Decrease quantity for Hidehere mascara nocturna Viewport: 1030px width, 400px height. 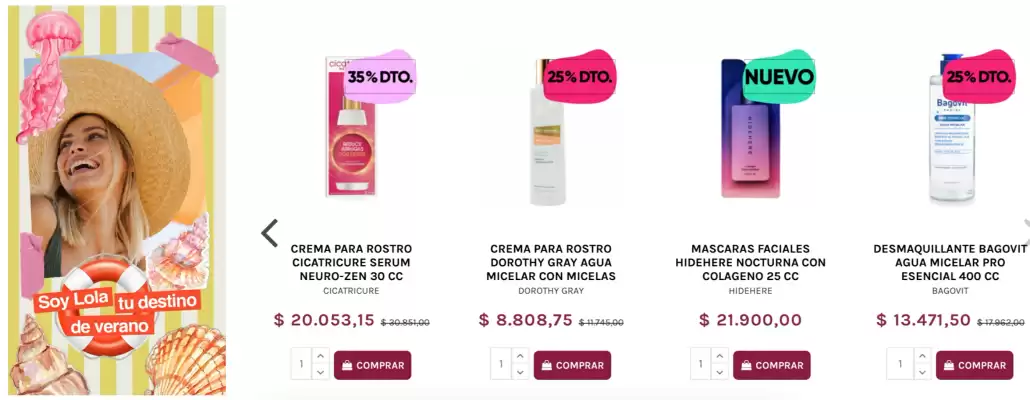click(x=720, y=372)
